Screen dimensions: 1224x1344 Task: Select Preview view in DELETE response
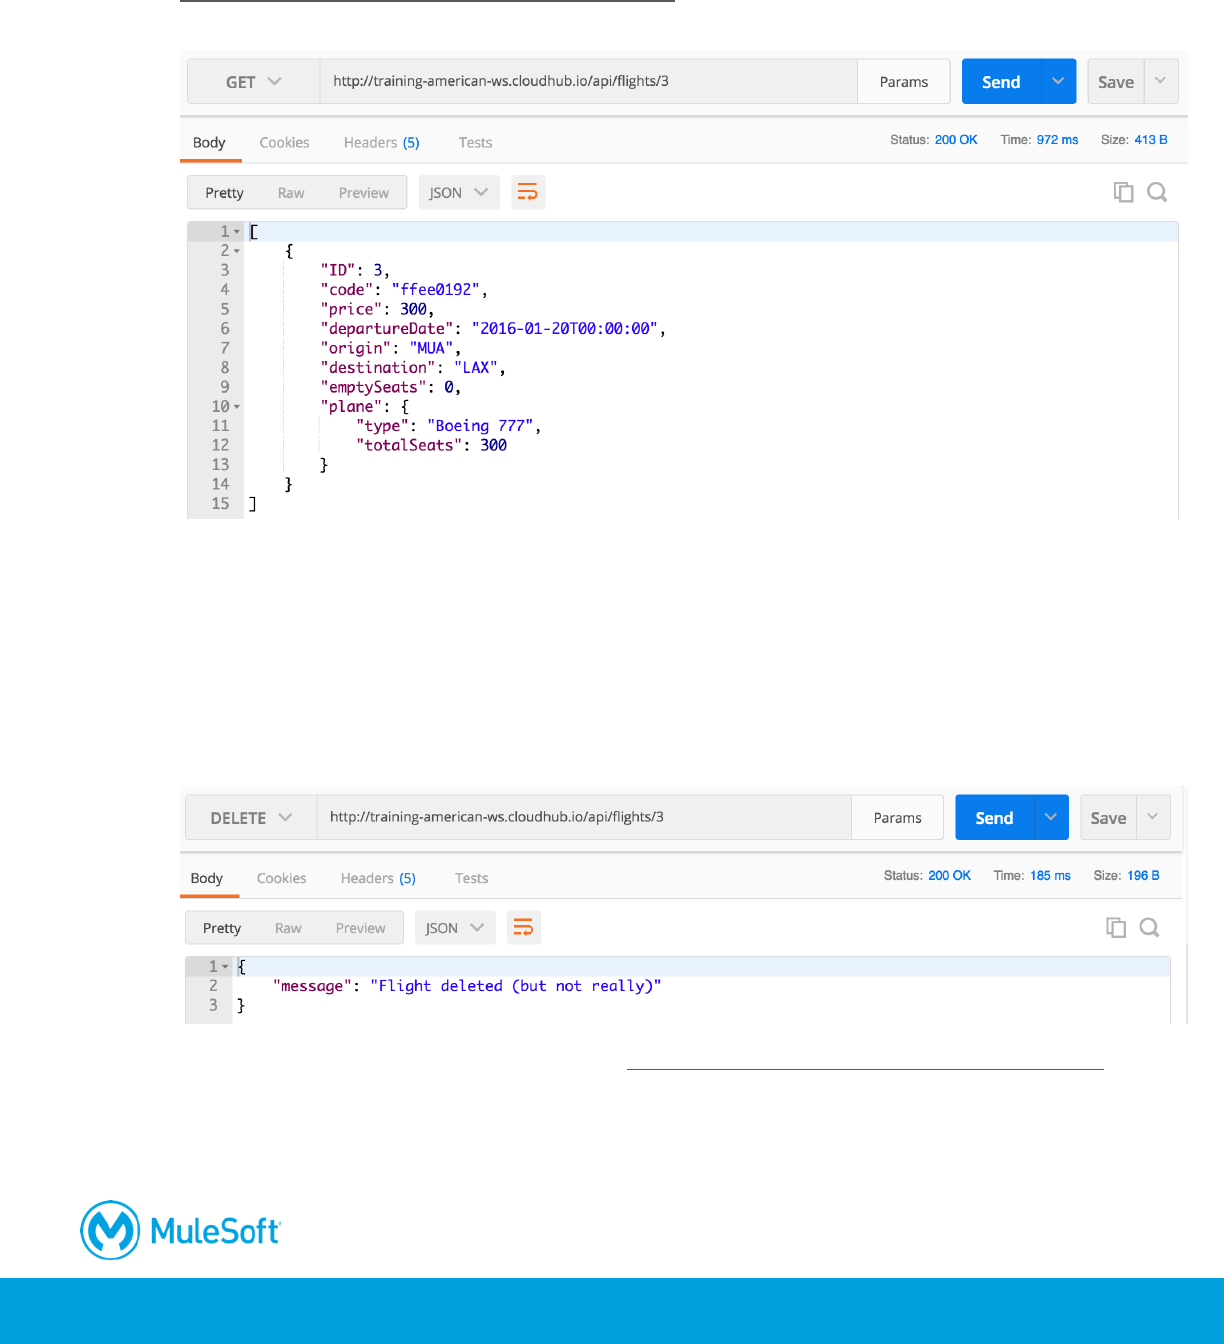360,928
